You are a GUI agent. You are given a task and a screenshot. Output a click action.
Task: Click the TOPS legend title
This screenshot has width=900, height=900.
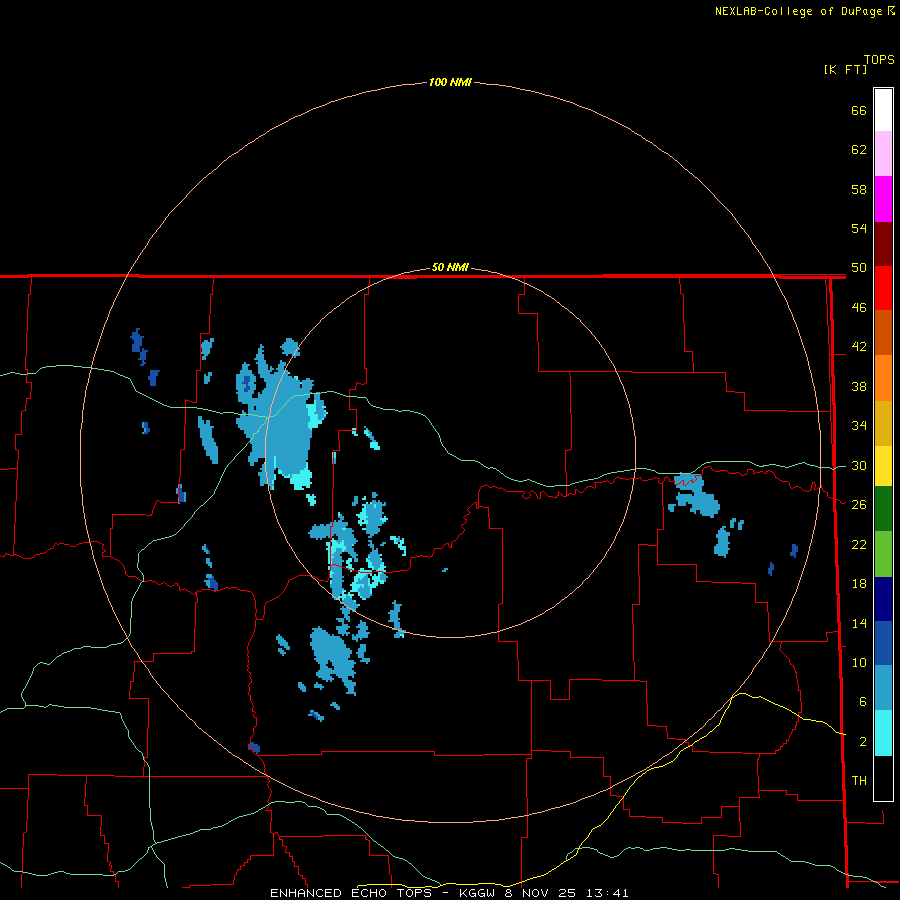coord(879,59)
